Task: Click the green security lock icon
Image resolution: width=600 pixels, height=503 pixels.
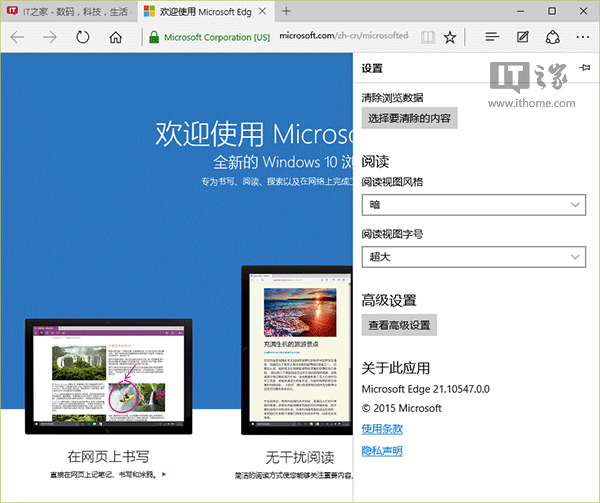Action: pyautogui.click(x=154, y=37)
